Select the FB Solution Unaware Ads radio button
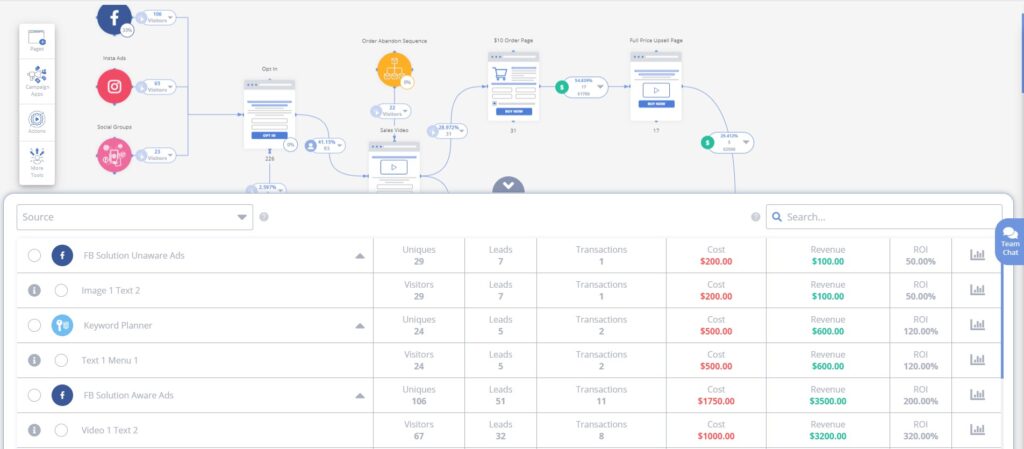 (x=34, y=255)
